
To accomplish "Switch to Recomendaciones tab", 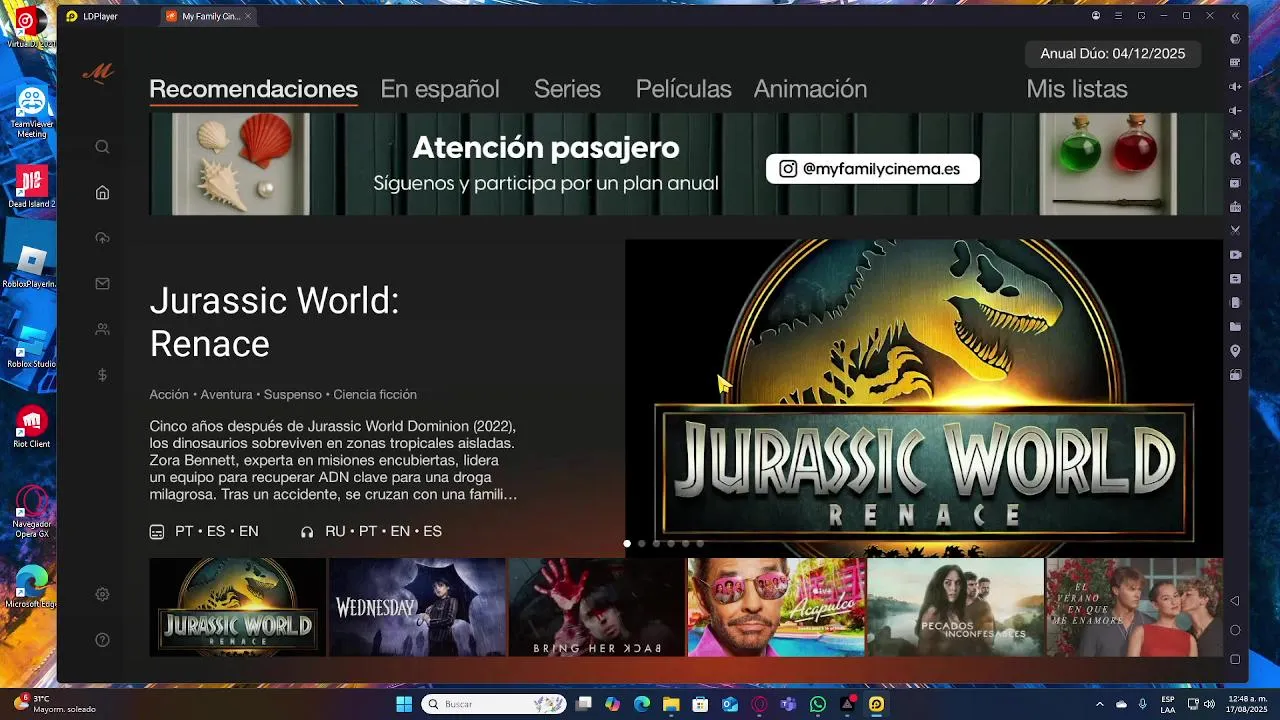I will click(253, 89).
